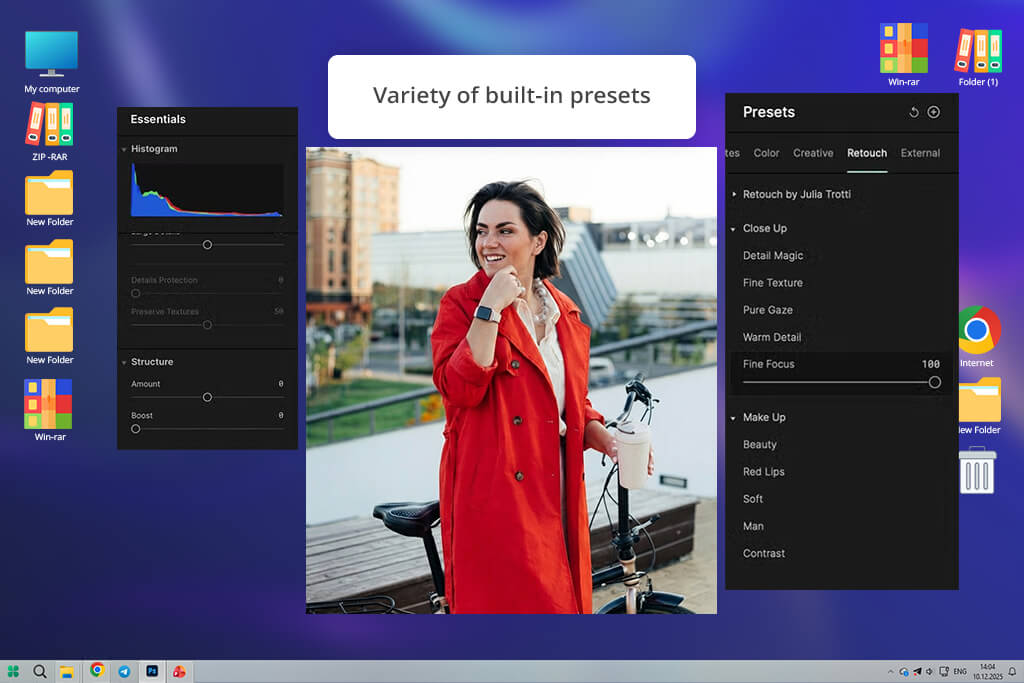Click the woman in red coat photo
Screen dimensions: 1024x683
pyautogui.click(x=511, y=380)
